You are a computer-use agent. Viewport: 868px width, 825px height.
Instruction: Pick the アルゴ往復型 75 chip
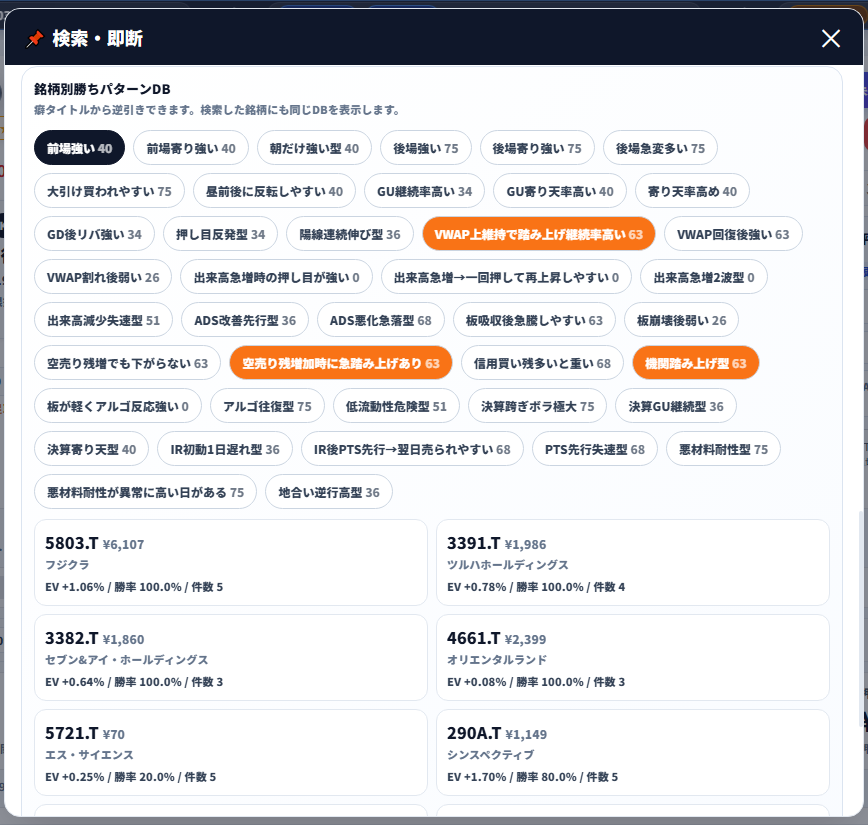(267, 406)
